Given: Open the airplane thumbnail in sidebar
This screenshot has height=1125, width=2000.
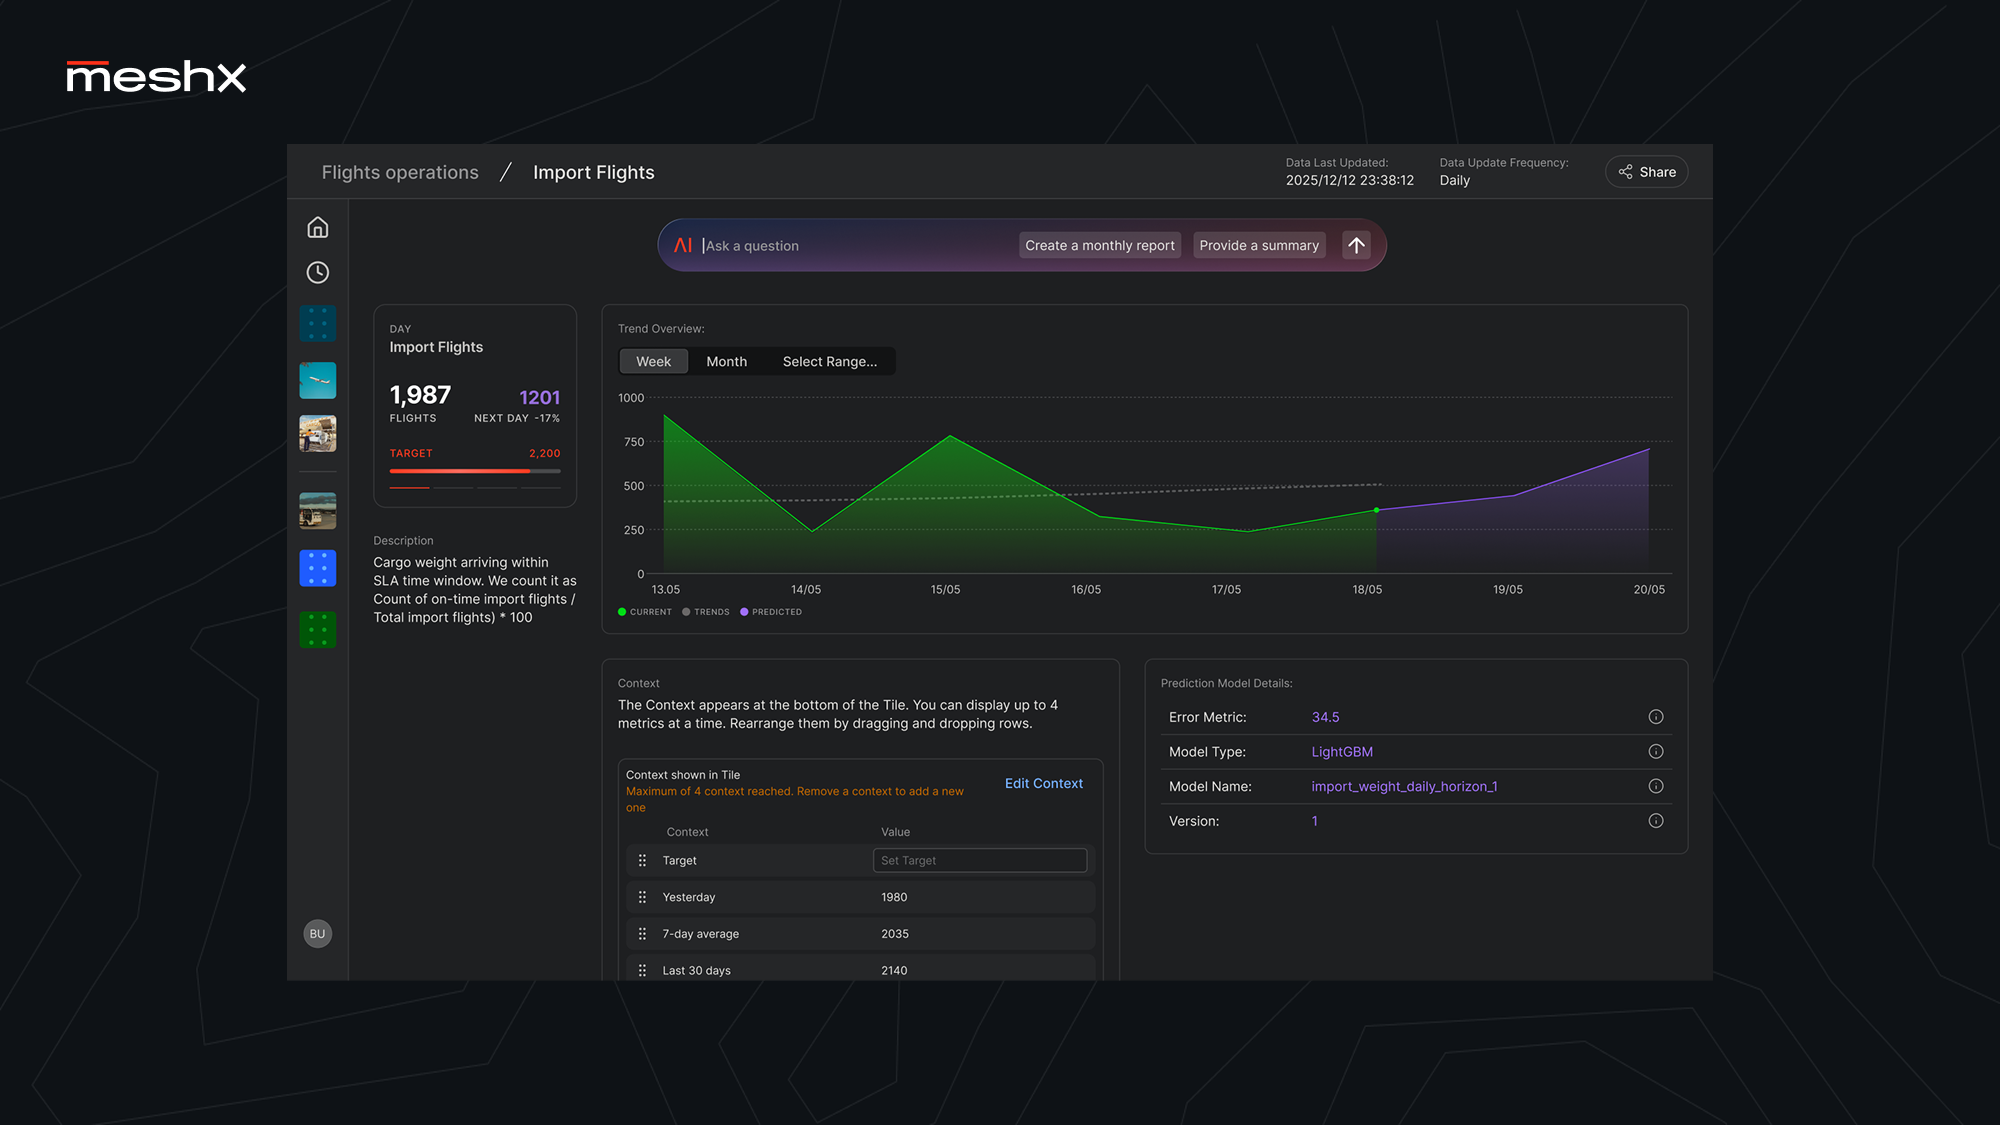Looking at the screenshot, I should pyautogui.click(x=317, y=380).
